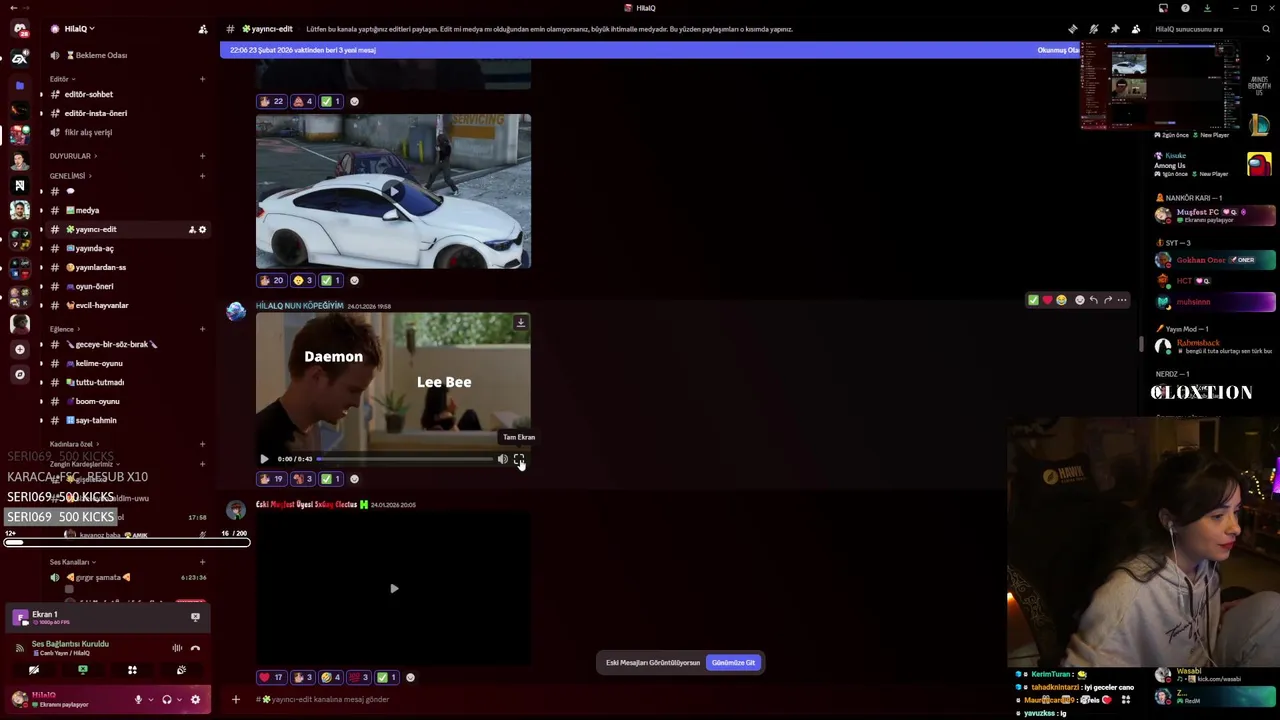Image resolution: width=1280 pixels, height=720 pixels.
Task: Toggle channel notification mute bell
Action: tap(1094, 29)
